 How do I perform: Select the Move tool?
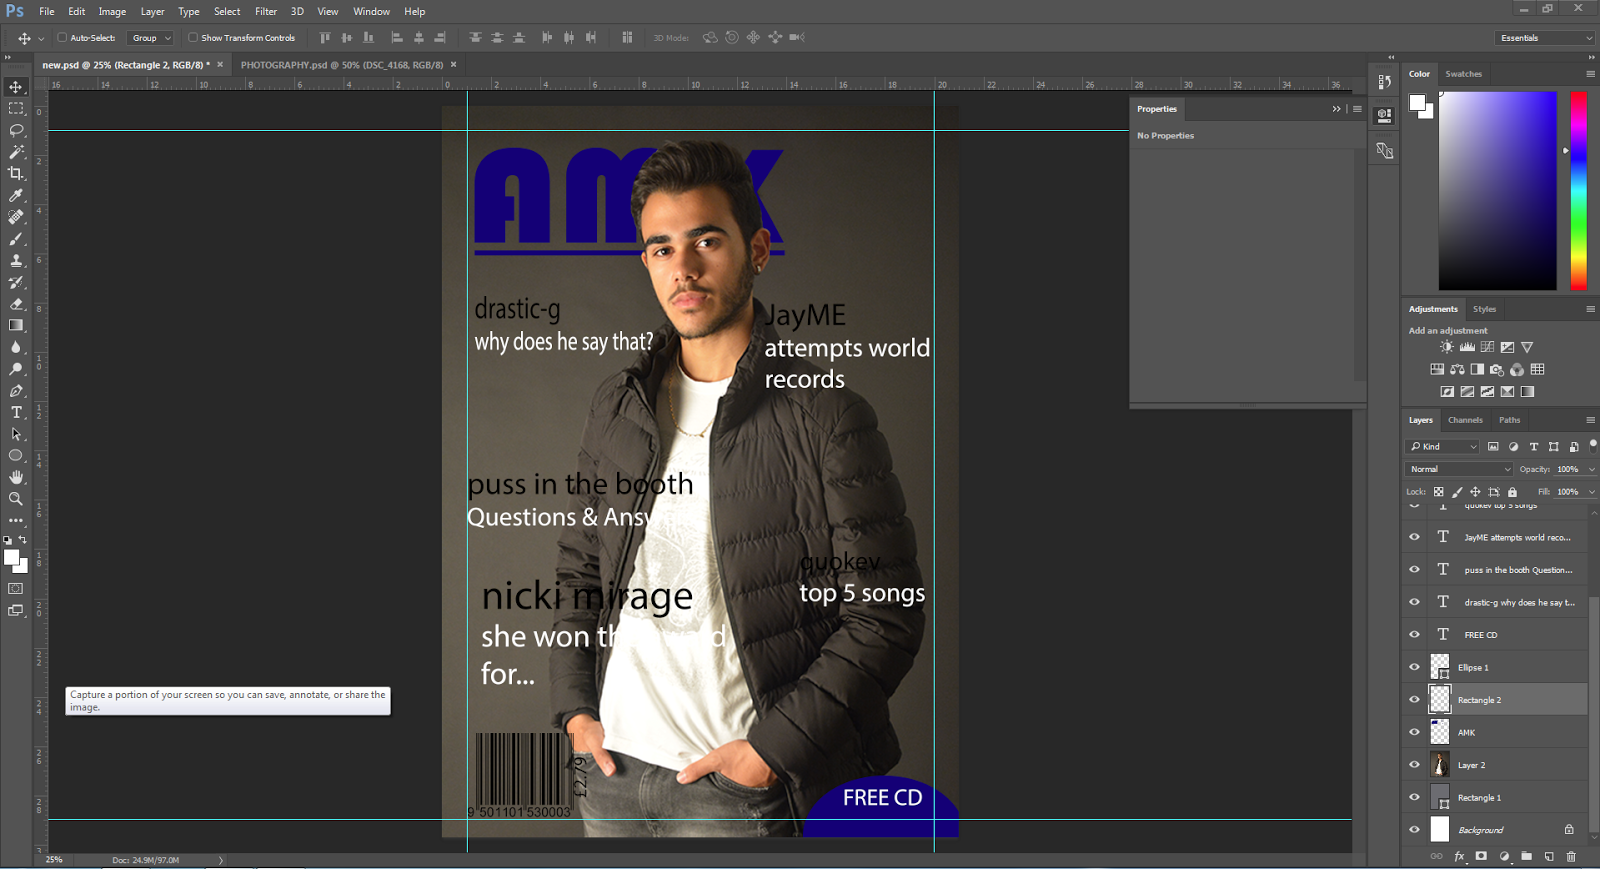pyautogui.click(x=16, y=87)
